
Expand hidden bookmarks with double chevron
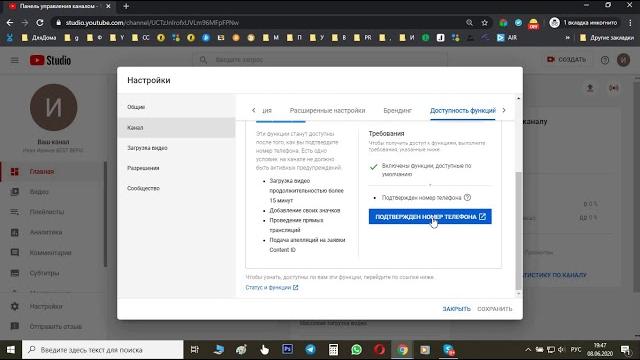(x=567, y=38)
